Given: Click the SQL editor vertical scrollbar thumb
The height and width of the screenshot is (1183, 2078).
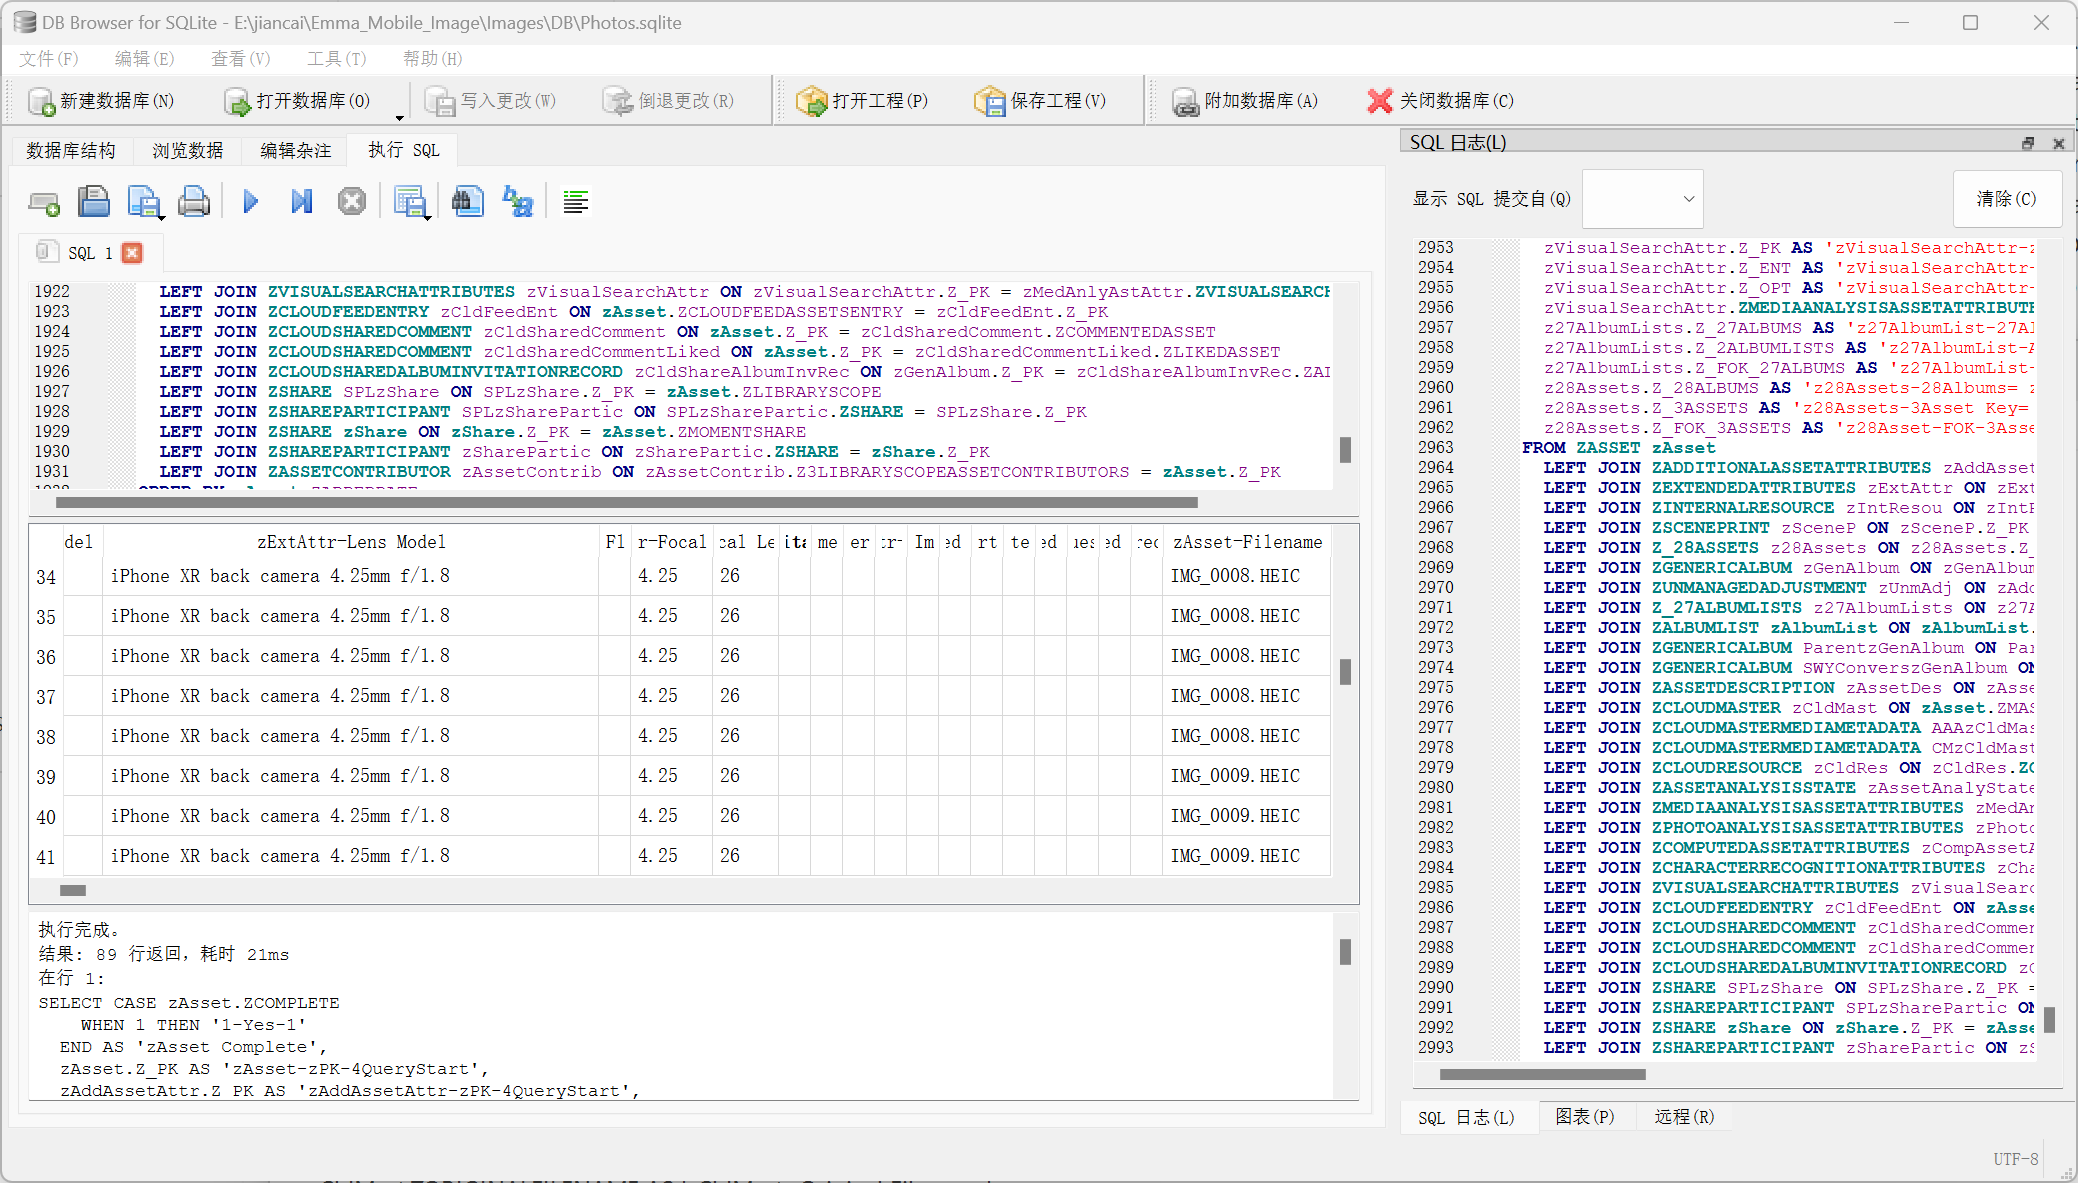Looking at the screenshot, I should tap(1345, 450).
